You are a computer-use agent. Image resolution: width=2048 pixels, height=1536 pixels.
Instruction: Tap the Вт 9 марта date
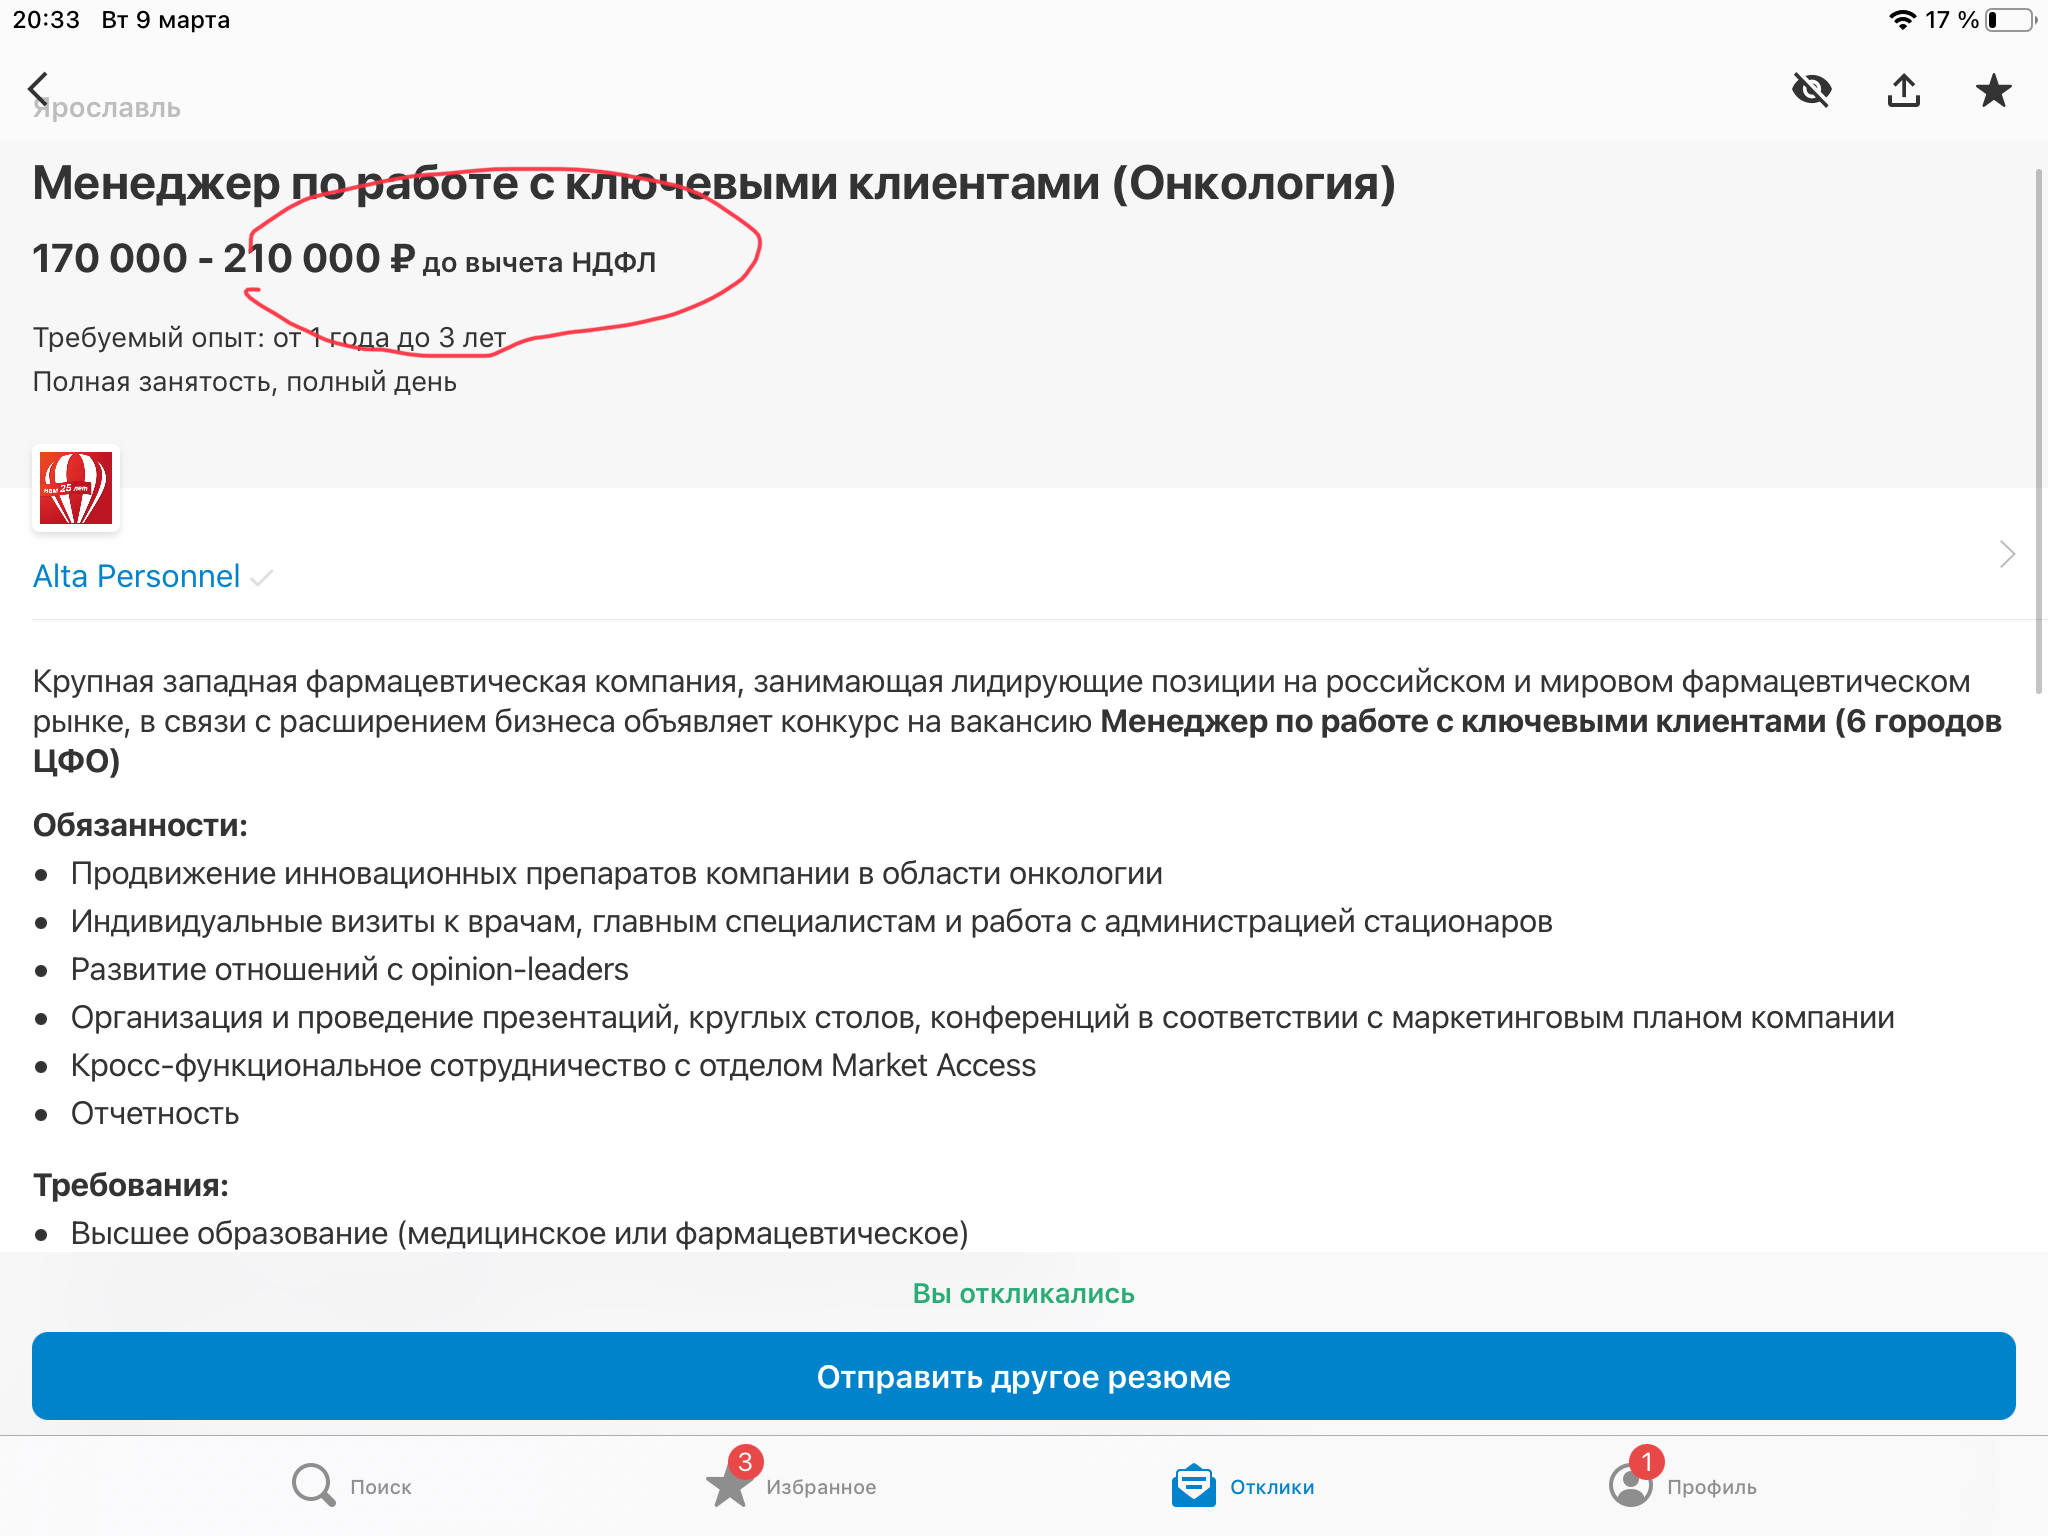(165, 20)
